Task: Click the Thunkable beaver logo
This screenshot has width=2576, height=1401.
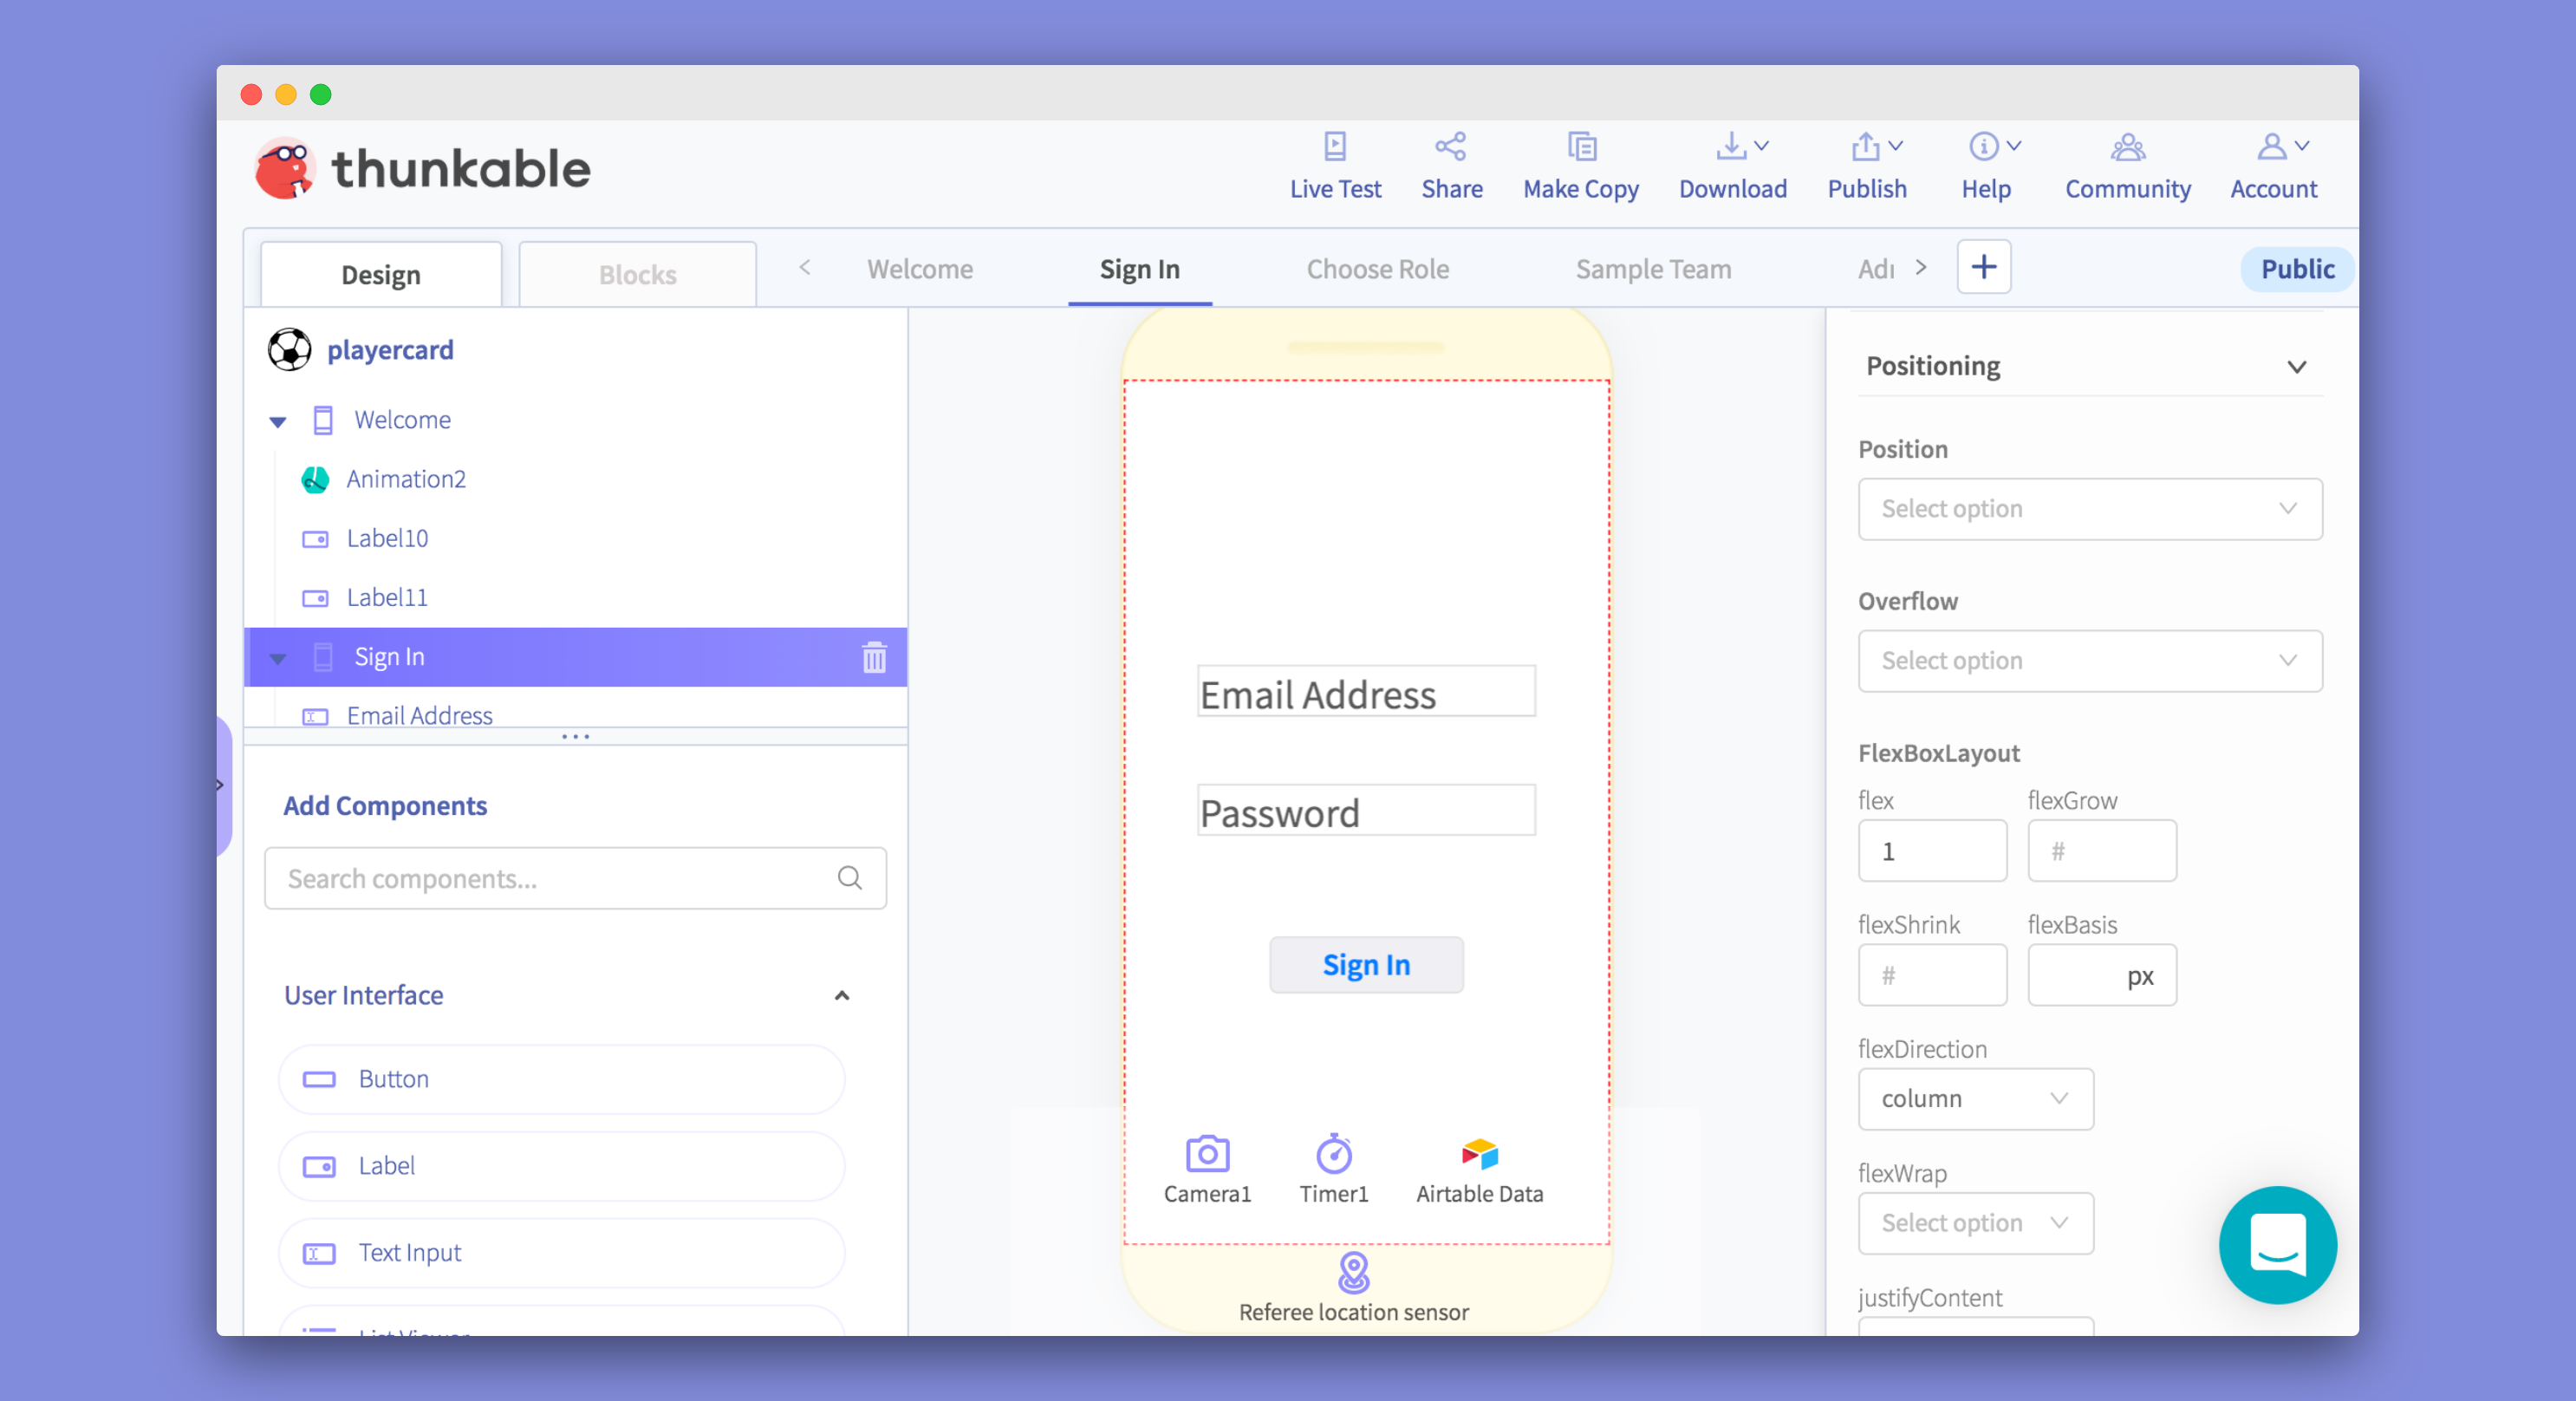Action: tap(285, 168)
